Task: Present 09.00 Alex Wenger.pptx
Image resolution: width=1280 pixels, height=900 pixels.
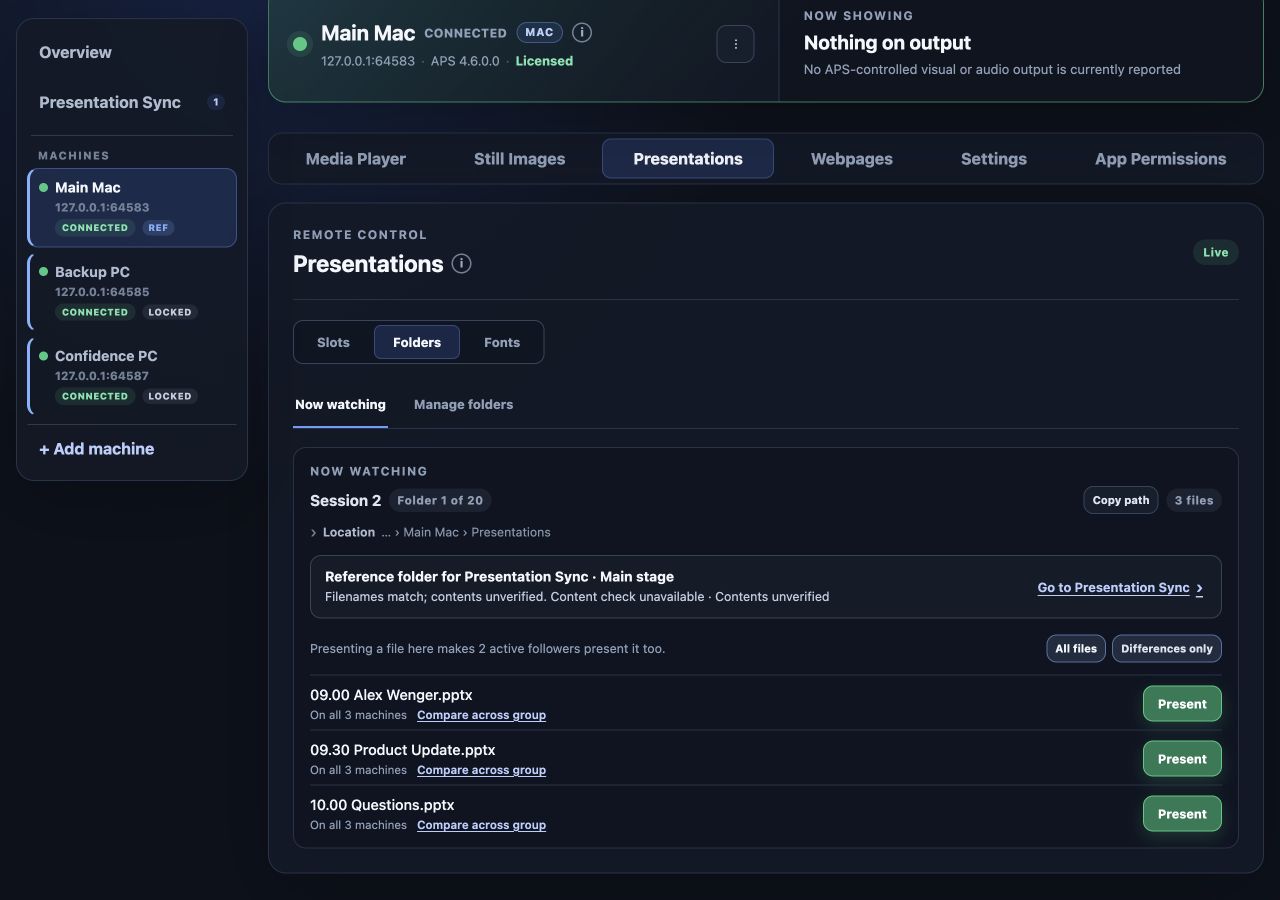Action: pos(1182,704)
